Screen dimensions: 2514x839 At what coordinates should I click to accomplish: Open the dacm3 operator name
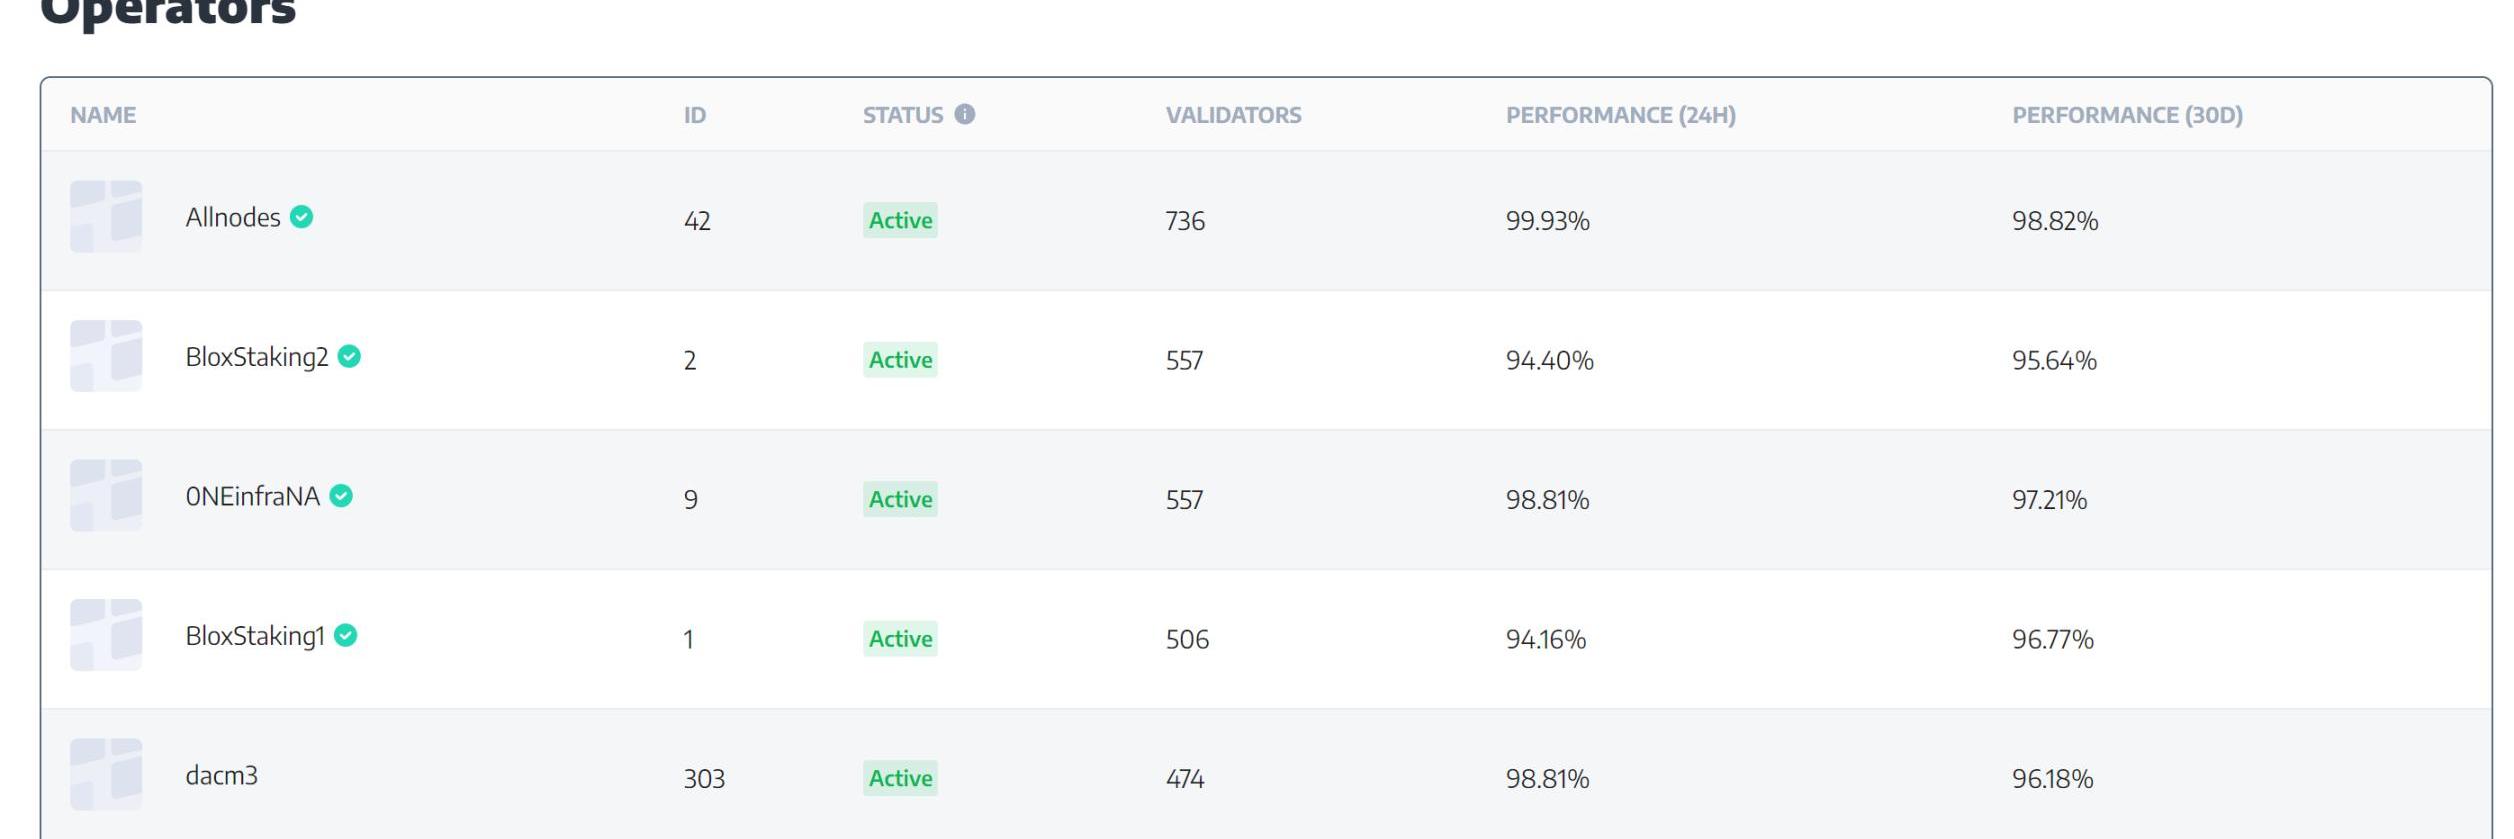(221, 776)
